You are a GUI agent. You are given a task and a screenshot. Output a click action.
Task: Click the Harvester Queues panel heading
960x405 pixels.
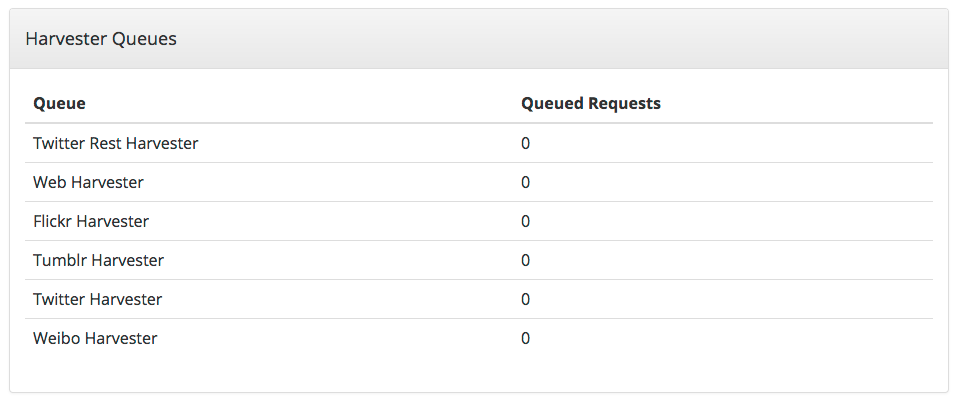[101, 39]
